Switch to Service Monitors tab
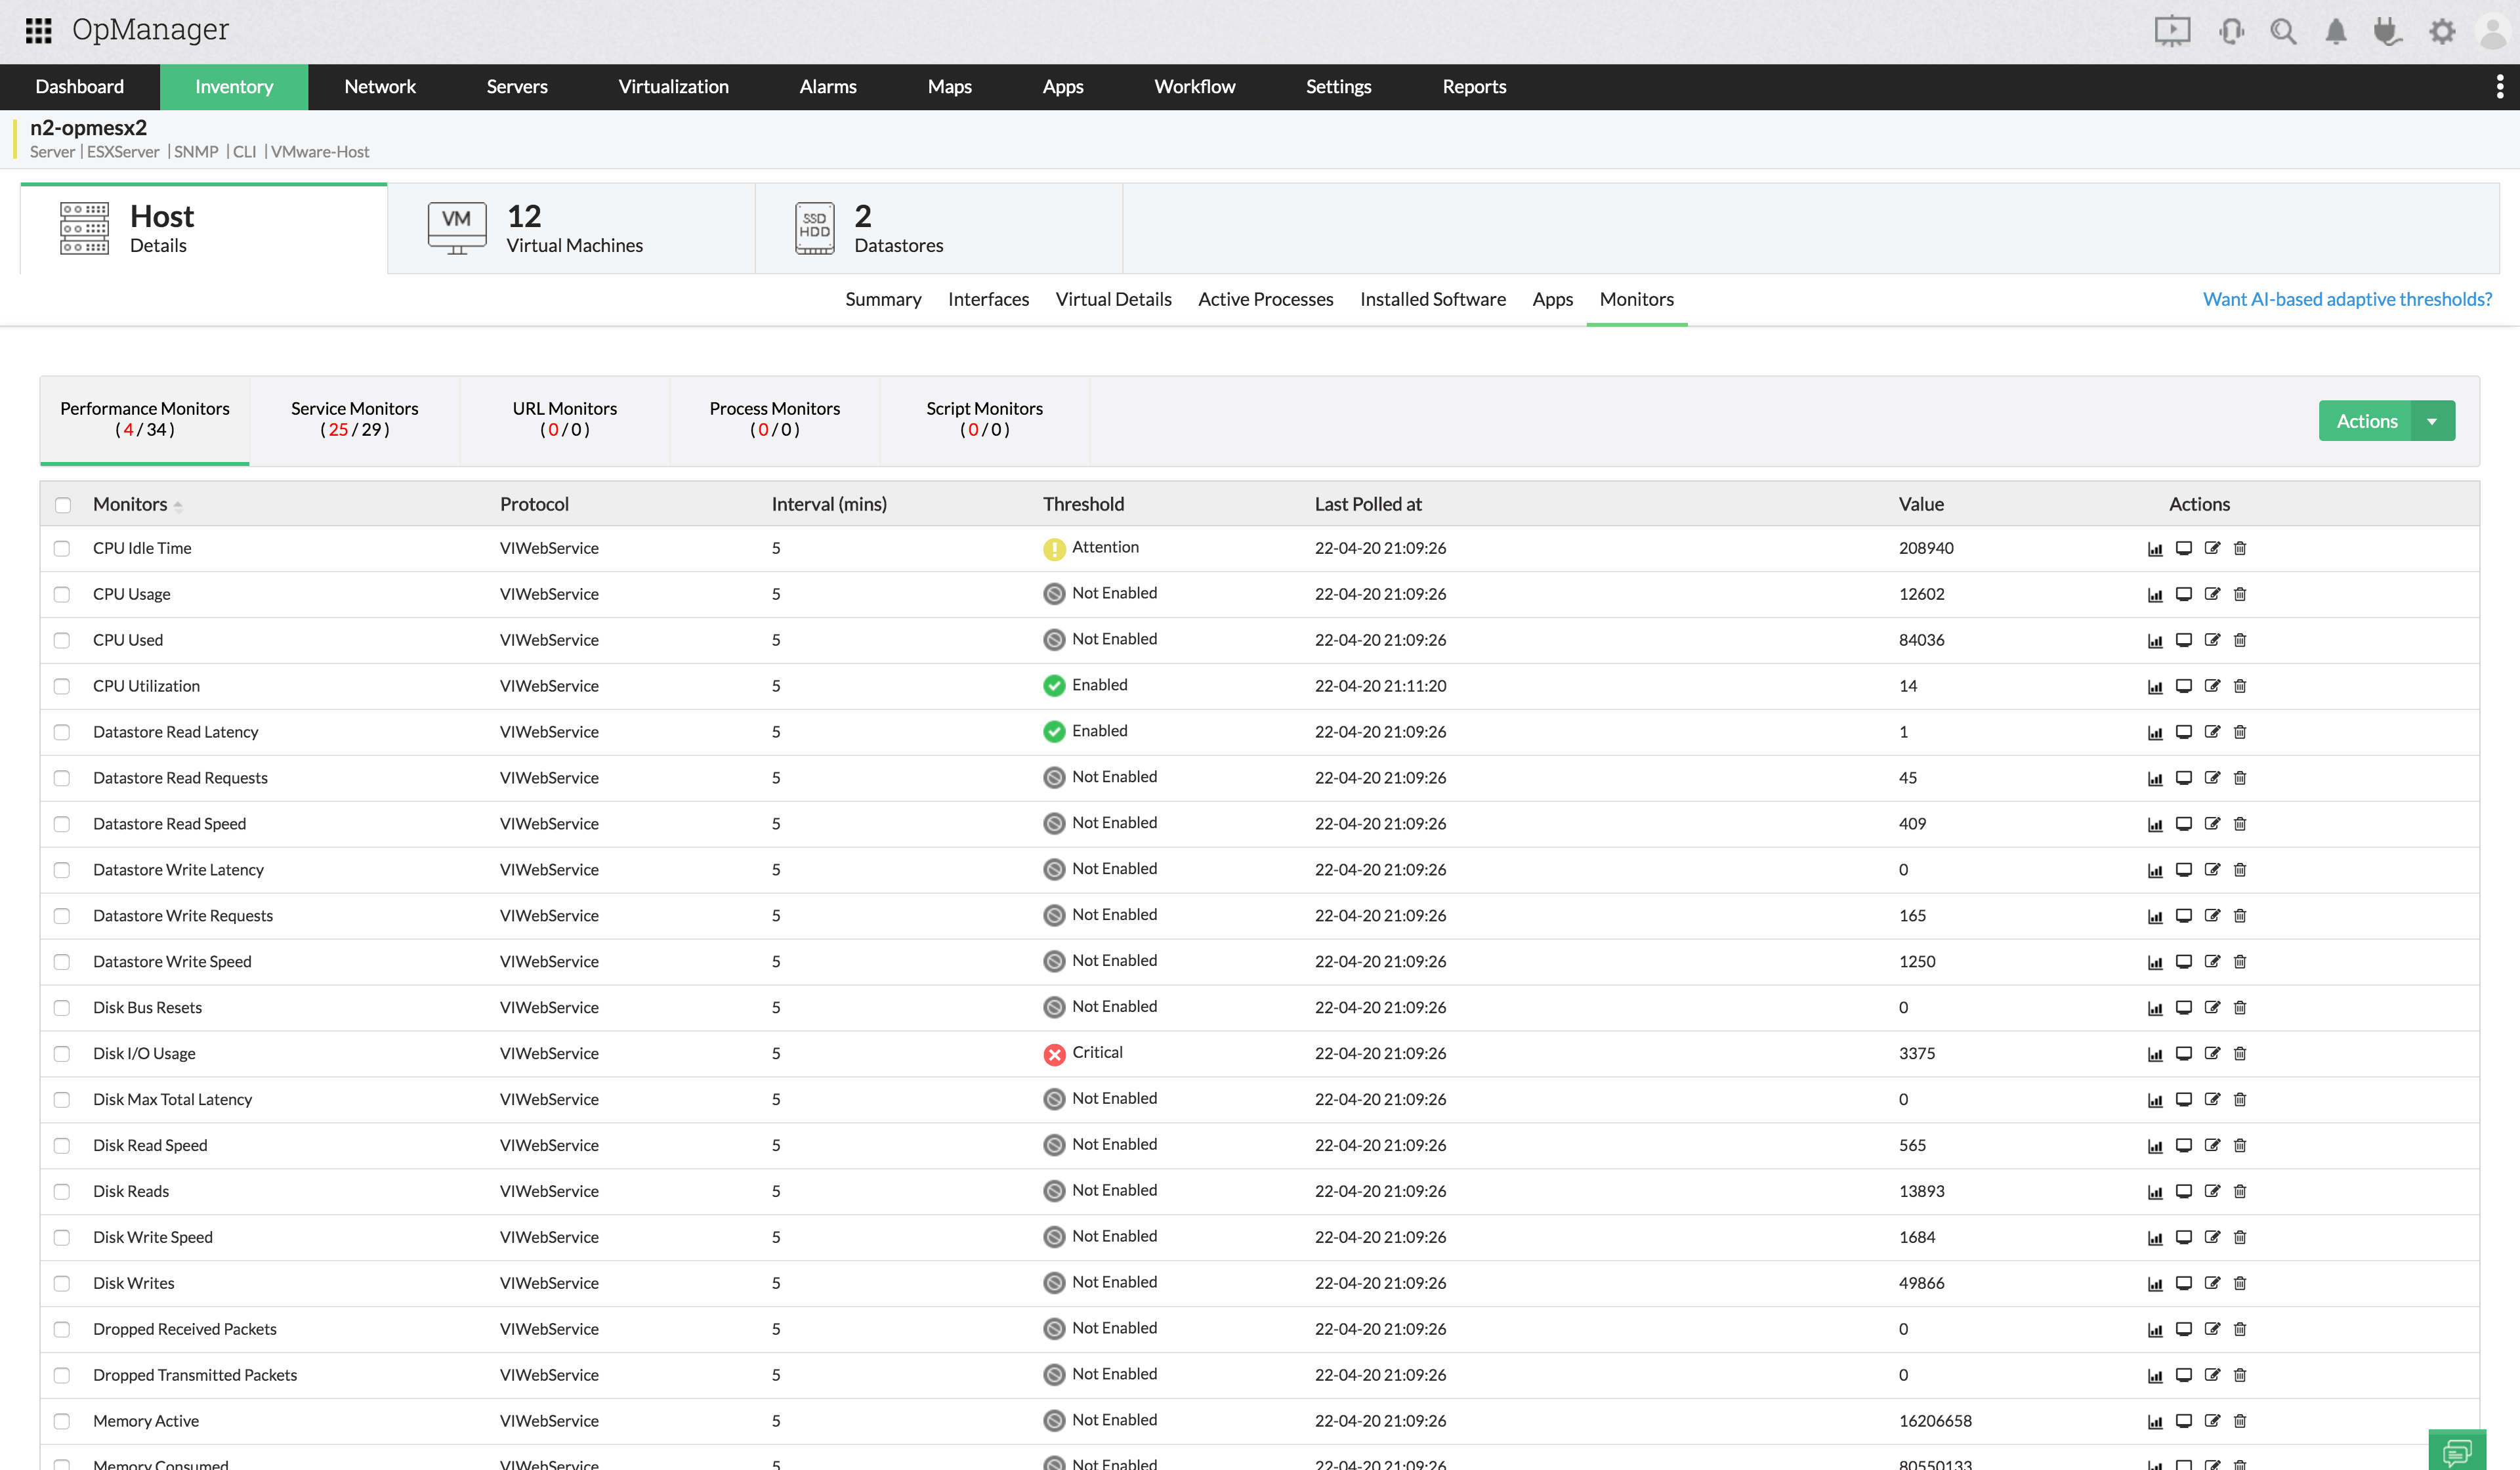The width and height of the screenshot is (2520, 1470). (354, 419)
